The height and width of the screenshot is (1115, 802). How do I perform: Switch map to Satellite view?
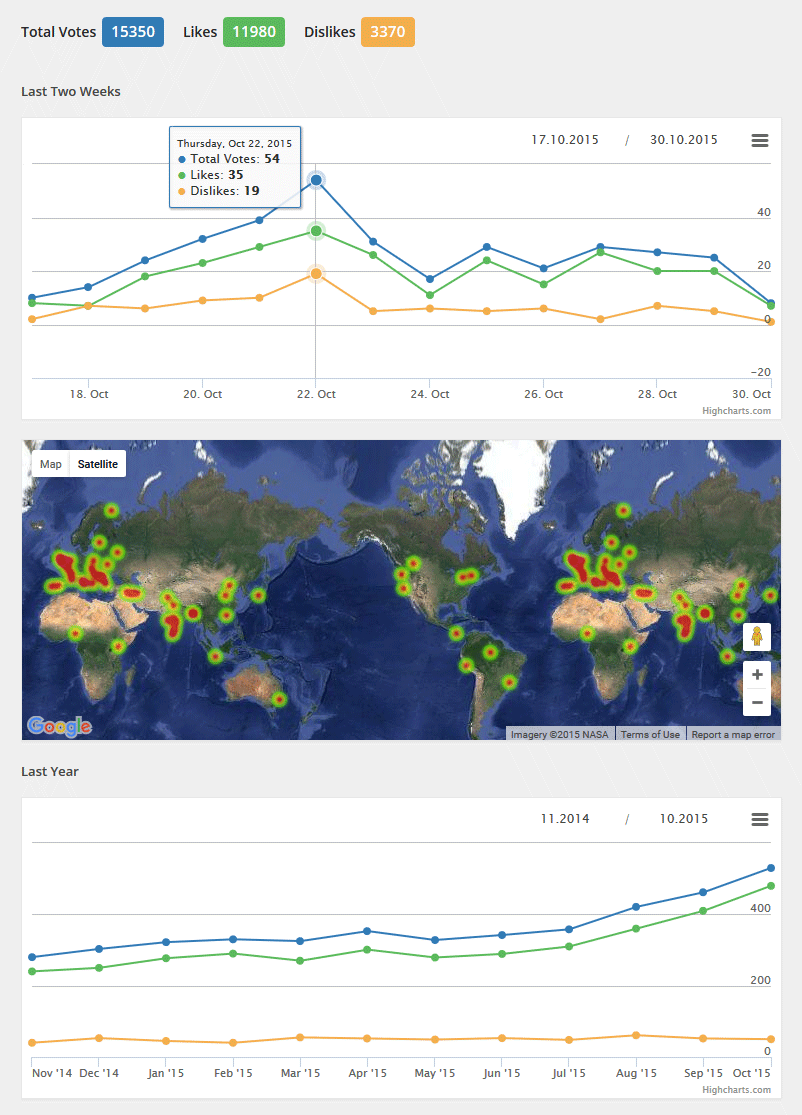[97, 464]
